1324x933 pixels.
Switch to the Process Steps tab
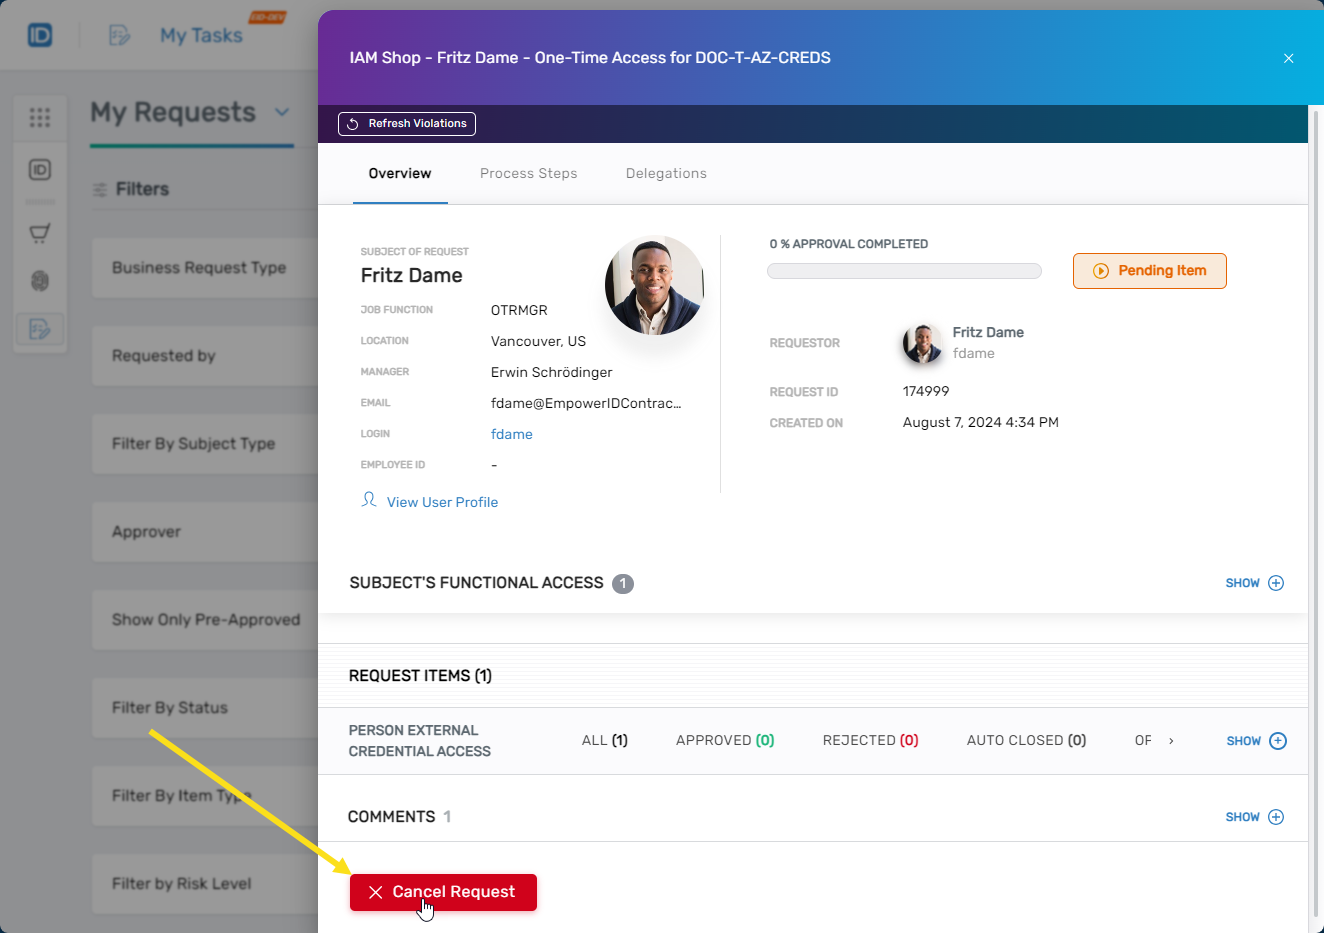point(528,173)
